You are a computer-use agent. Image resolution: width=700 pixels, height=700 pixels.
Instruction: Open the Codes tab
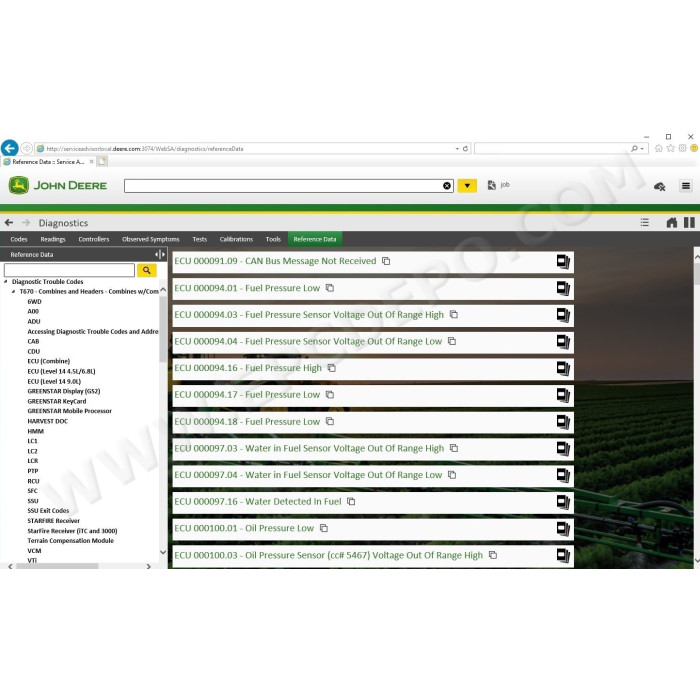(19, 239)
